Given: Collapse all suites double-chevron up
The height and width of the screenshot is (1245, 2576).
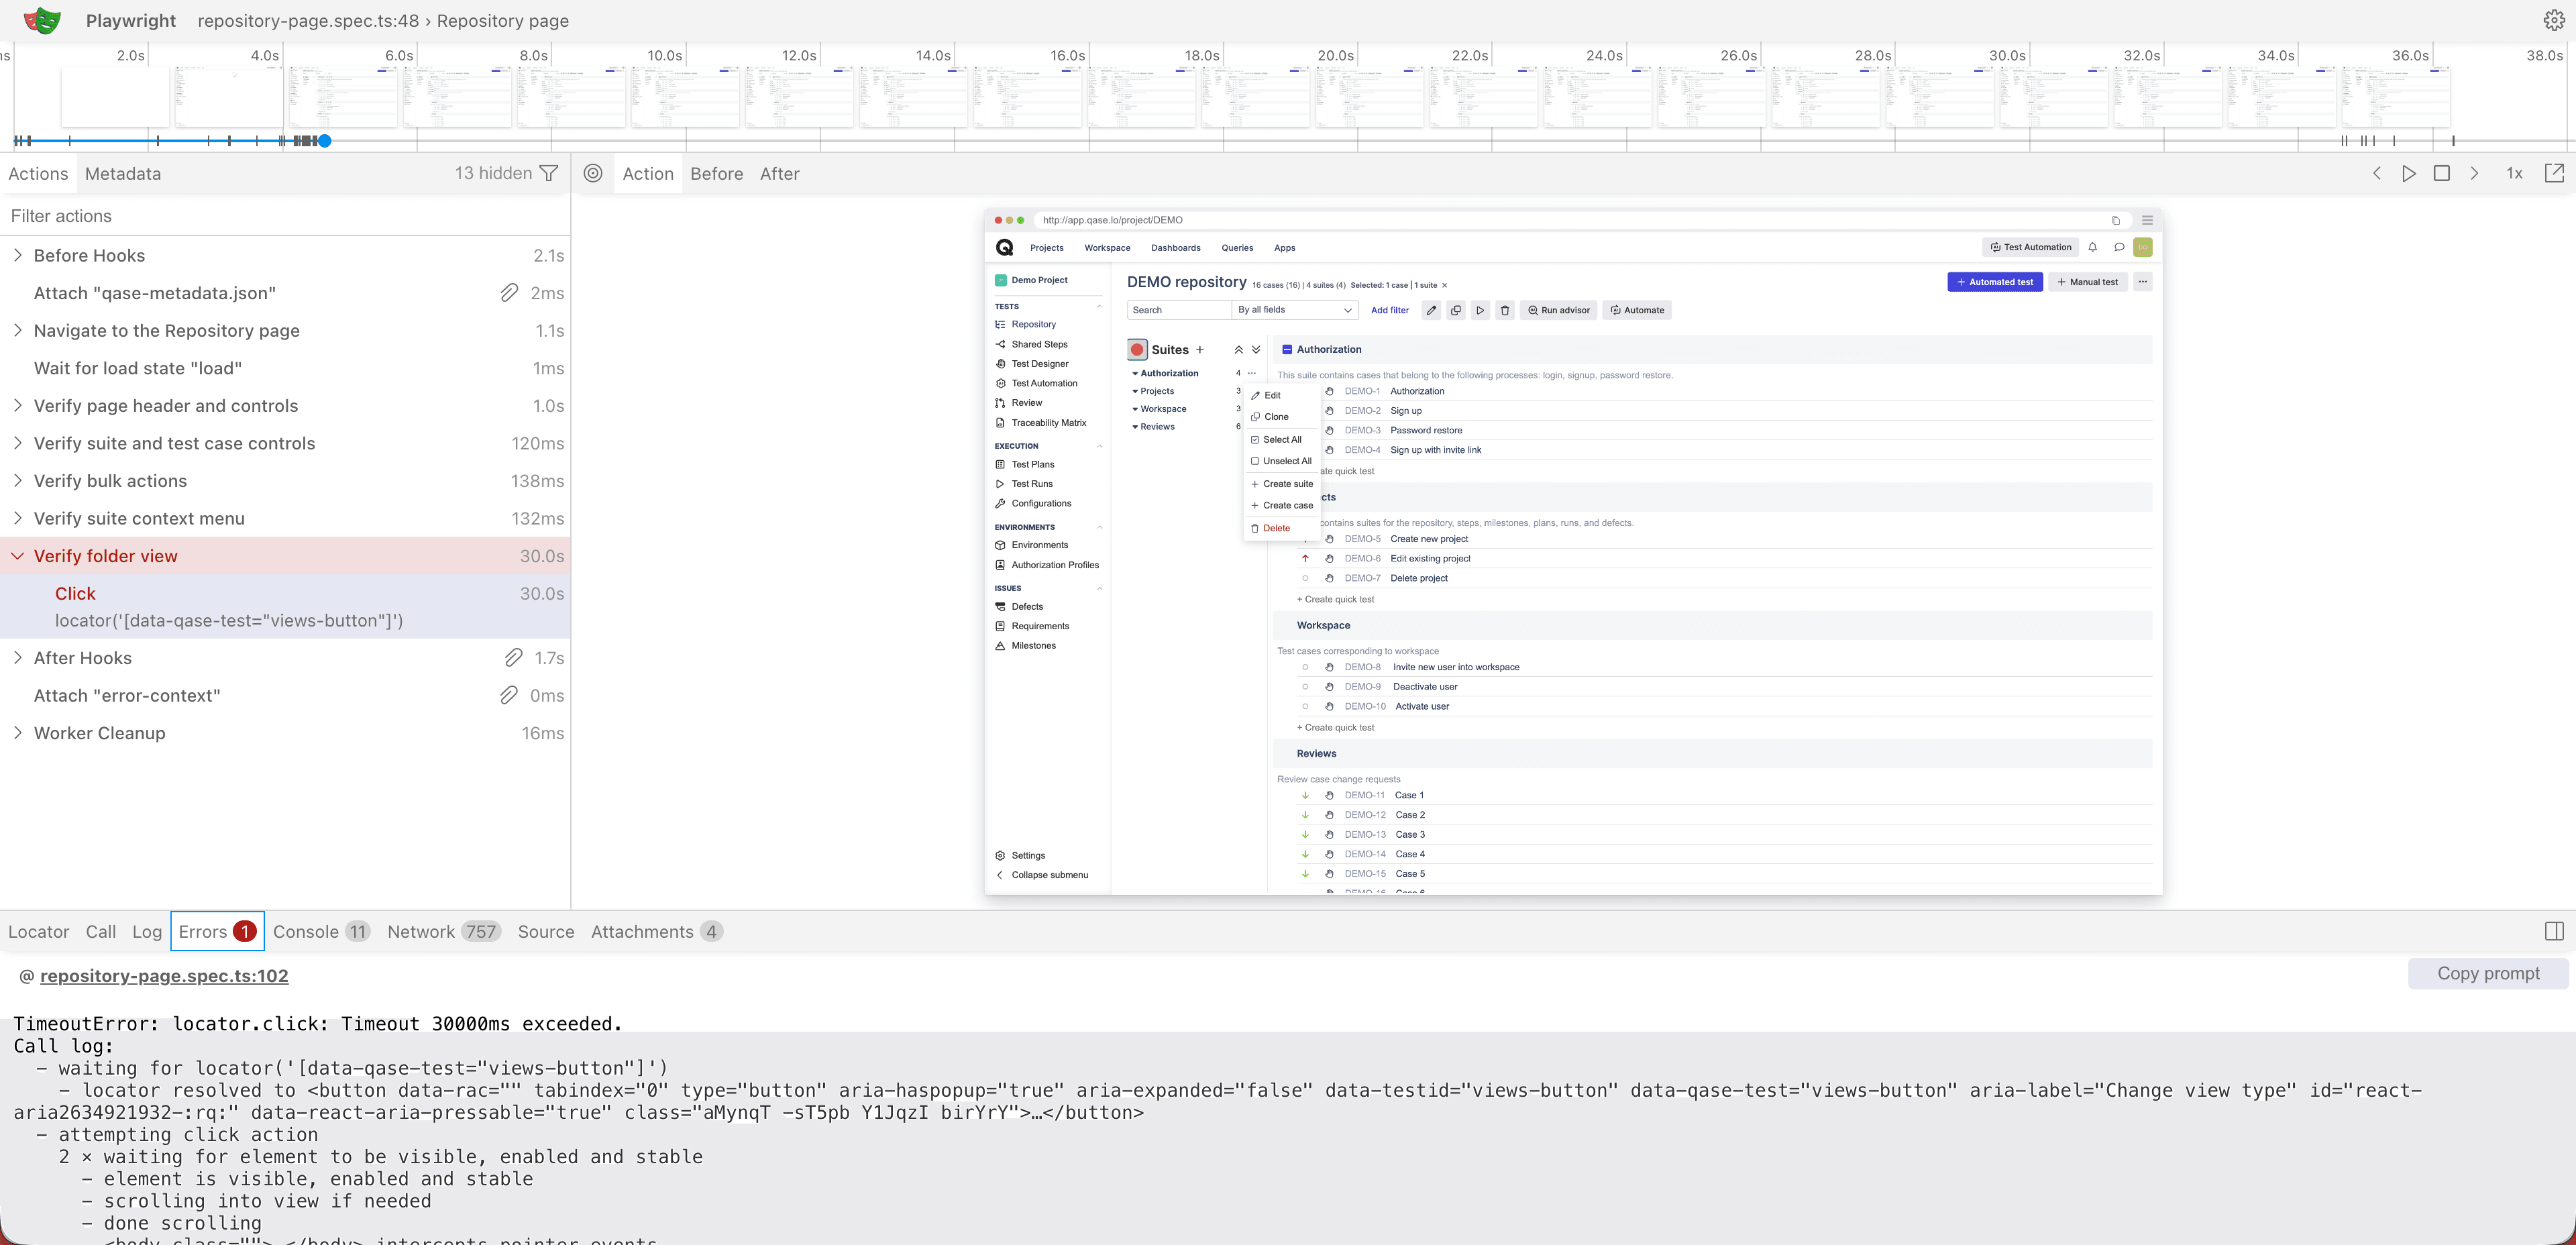Looking at the screenshot, I should pos(1239,350).
